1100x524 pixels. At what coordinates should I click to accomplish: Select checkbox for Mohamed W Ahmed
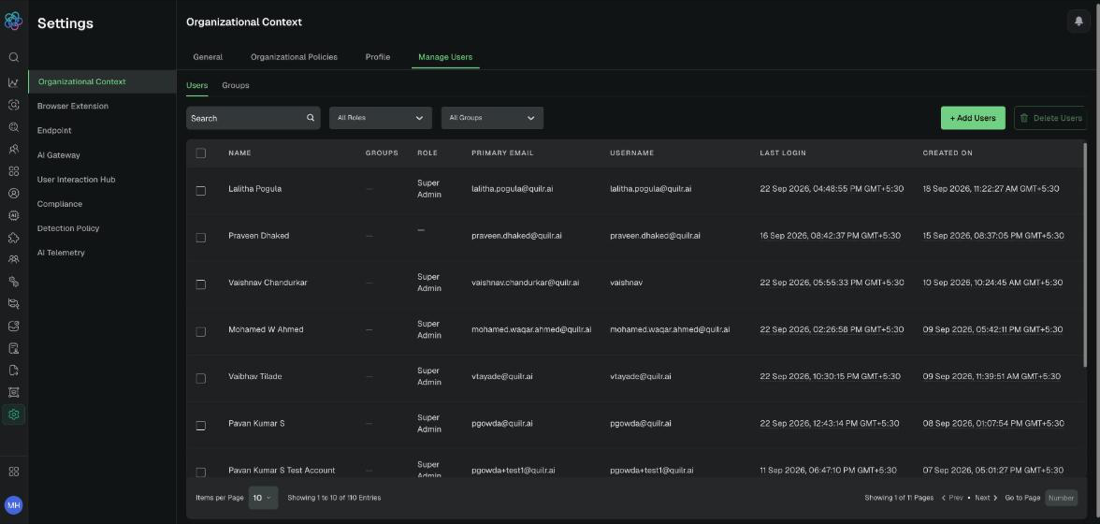[201, 331]
